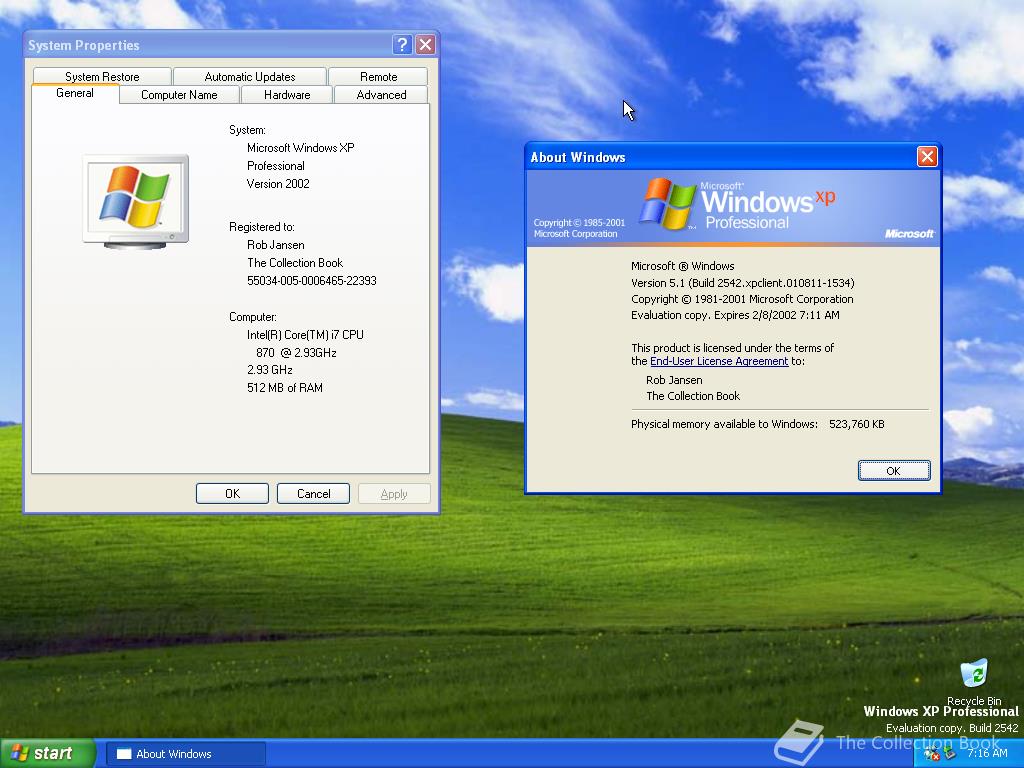Viewport: 1024px width, 768px height.
Task: Click the taskbar clock showing 7:16 AM
Action: click(987, 754)
